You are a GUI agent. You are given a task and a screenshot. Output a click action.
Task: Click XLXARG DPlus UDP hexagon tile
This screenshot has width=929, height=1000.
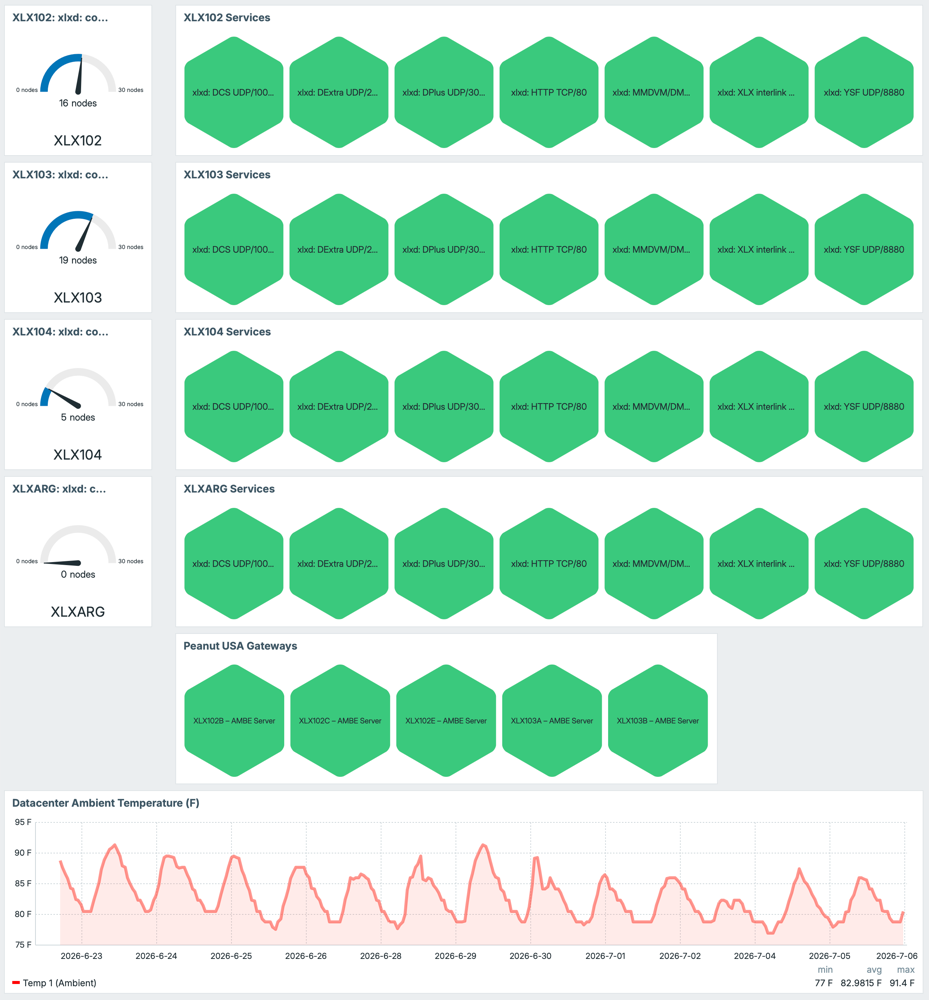coord(444,563)
